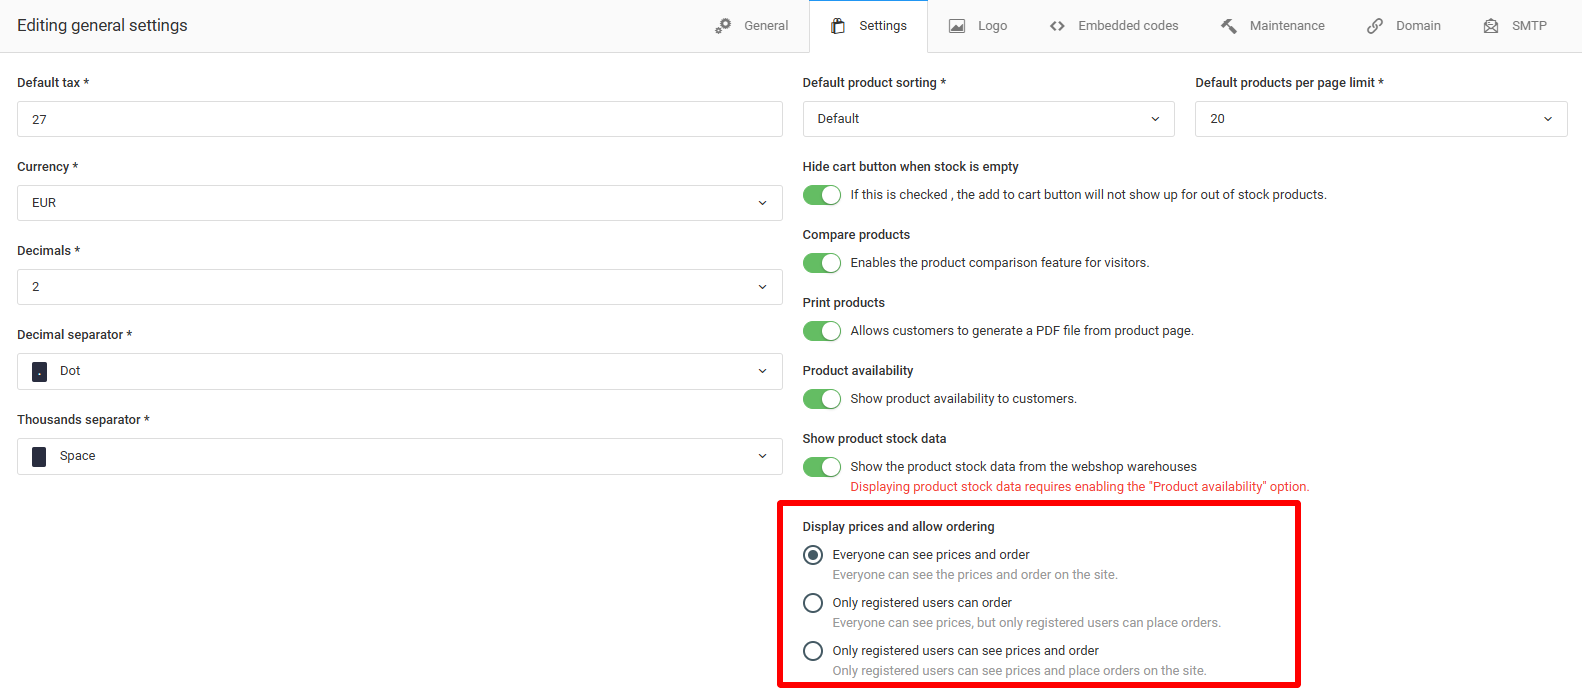Open the Decimal separator dropdown
Viewport: 1582px width, 691px height.
pyautogui.click(x=400, y=371)
